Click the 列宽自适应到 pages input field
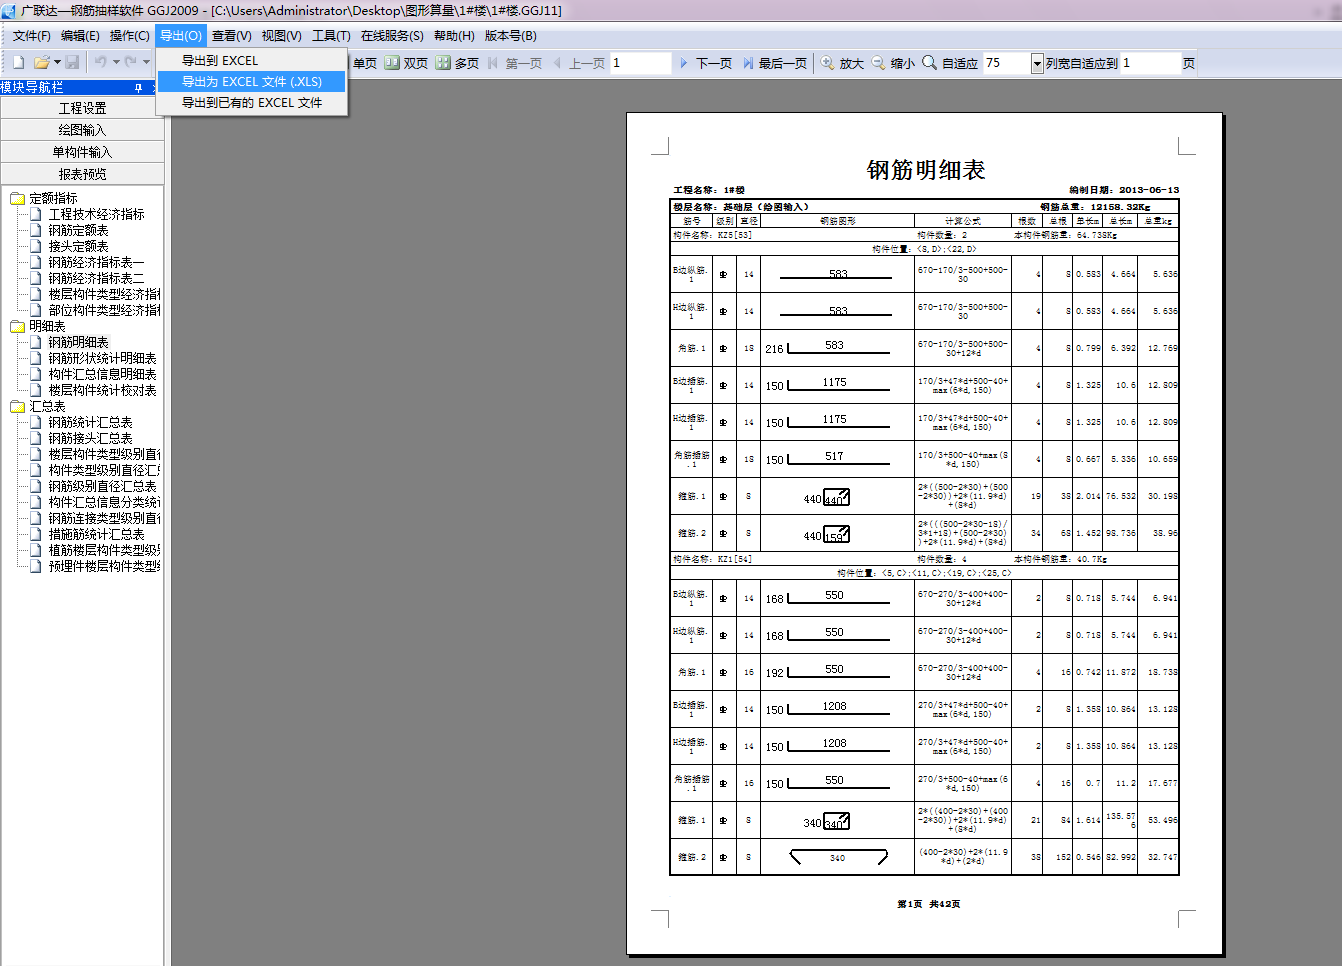 [x=1150, y=63]
